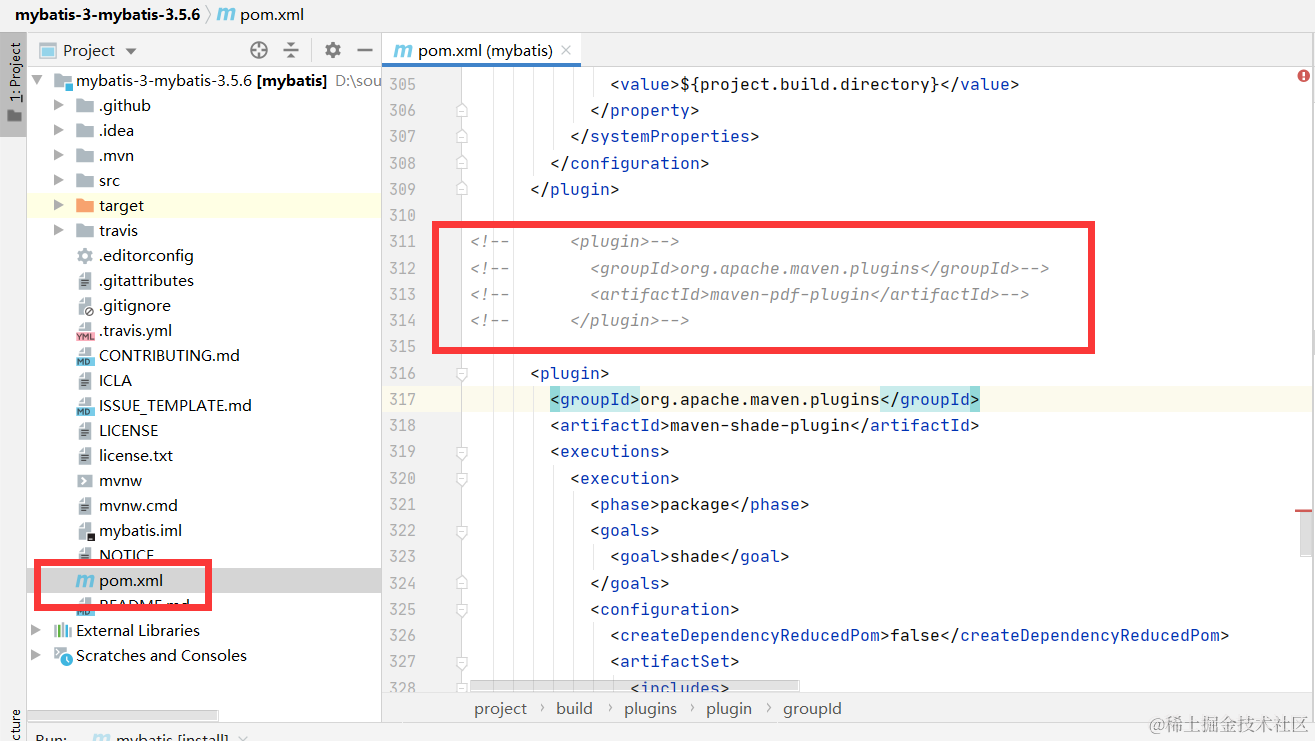Click the plugins breadcrumb item
Screen dimensions: 1315x741
coord(650,708)
